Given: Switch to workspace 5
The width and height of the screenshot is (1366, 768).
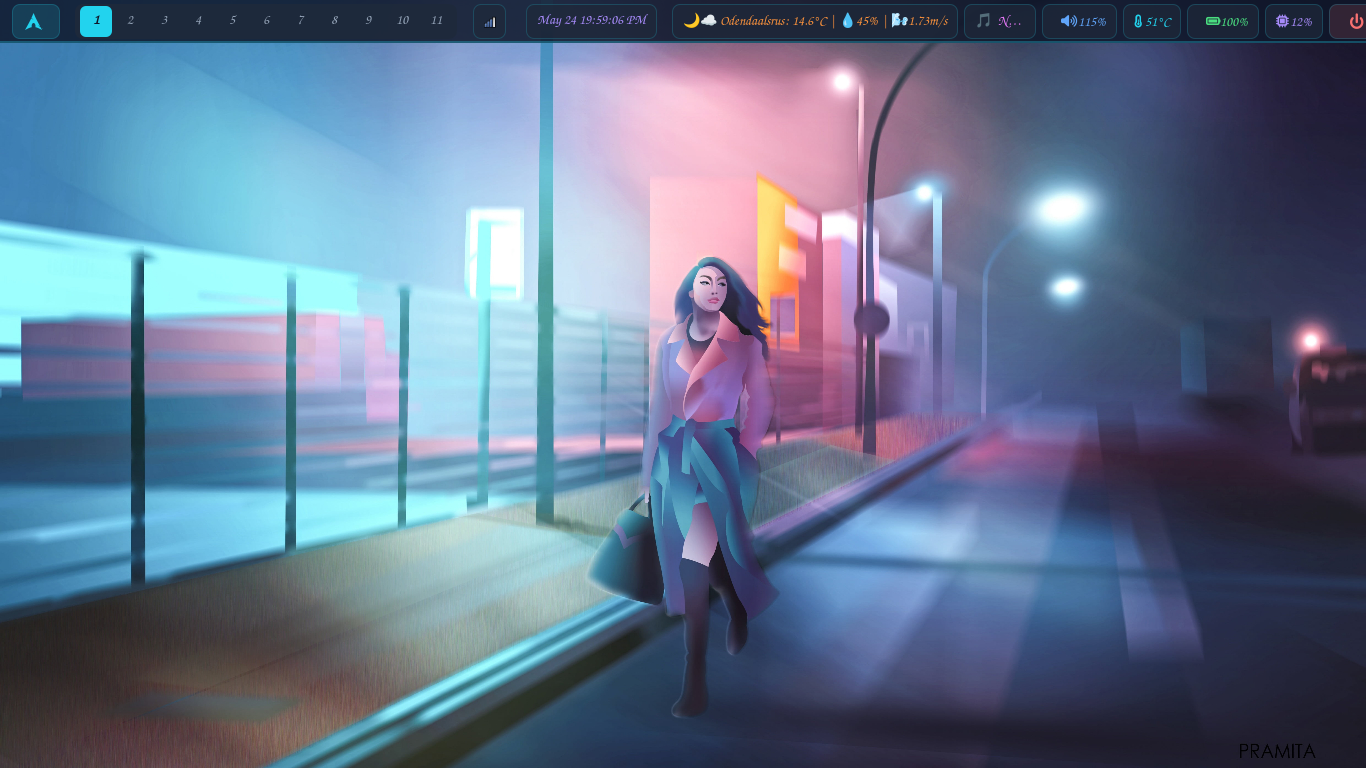Looking at the screenshot, I should [x=232, y=21].
